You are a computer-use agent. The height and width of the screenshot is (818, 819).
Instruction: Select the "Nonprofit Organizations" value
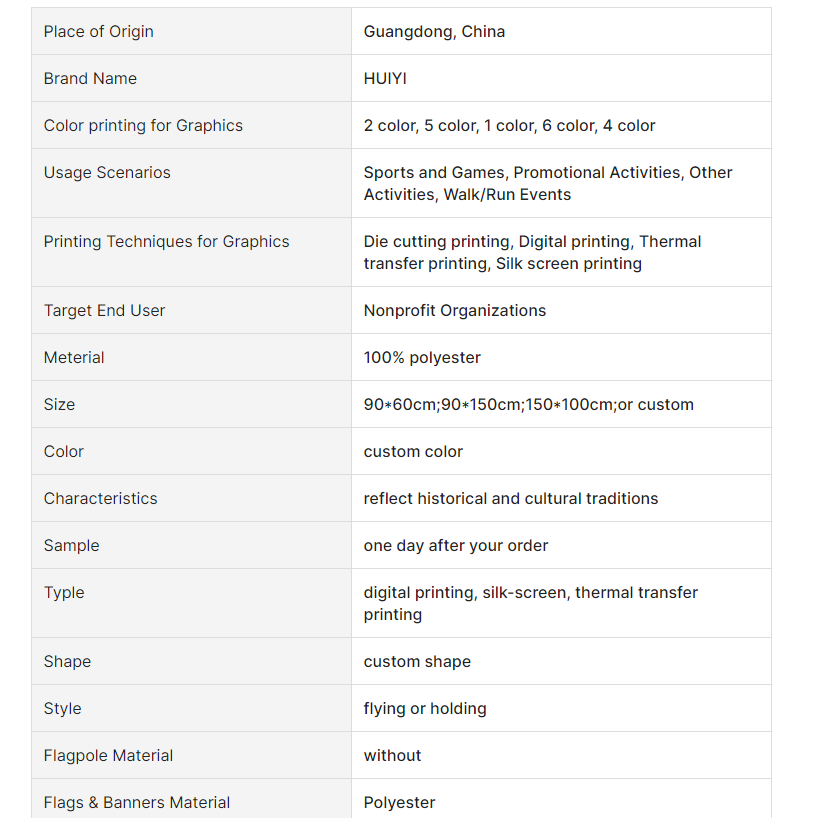click(x=455, y=311)
